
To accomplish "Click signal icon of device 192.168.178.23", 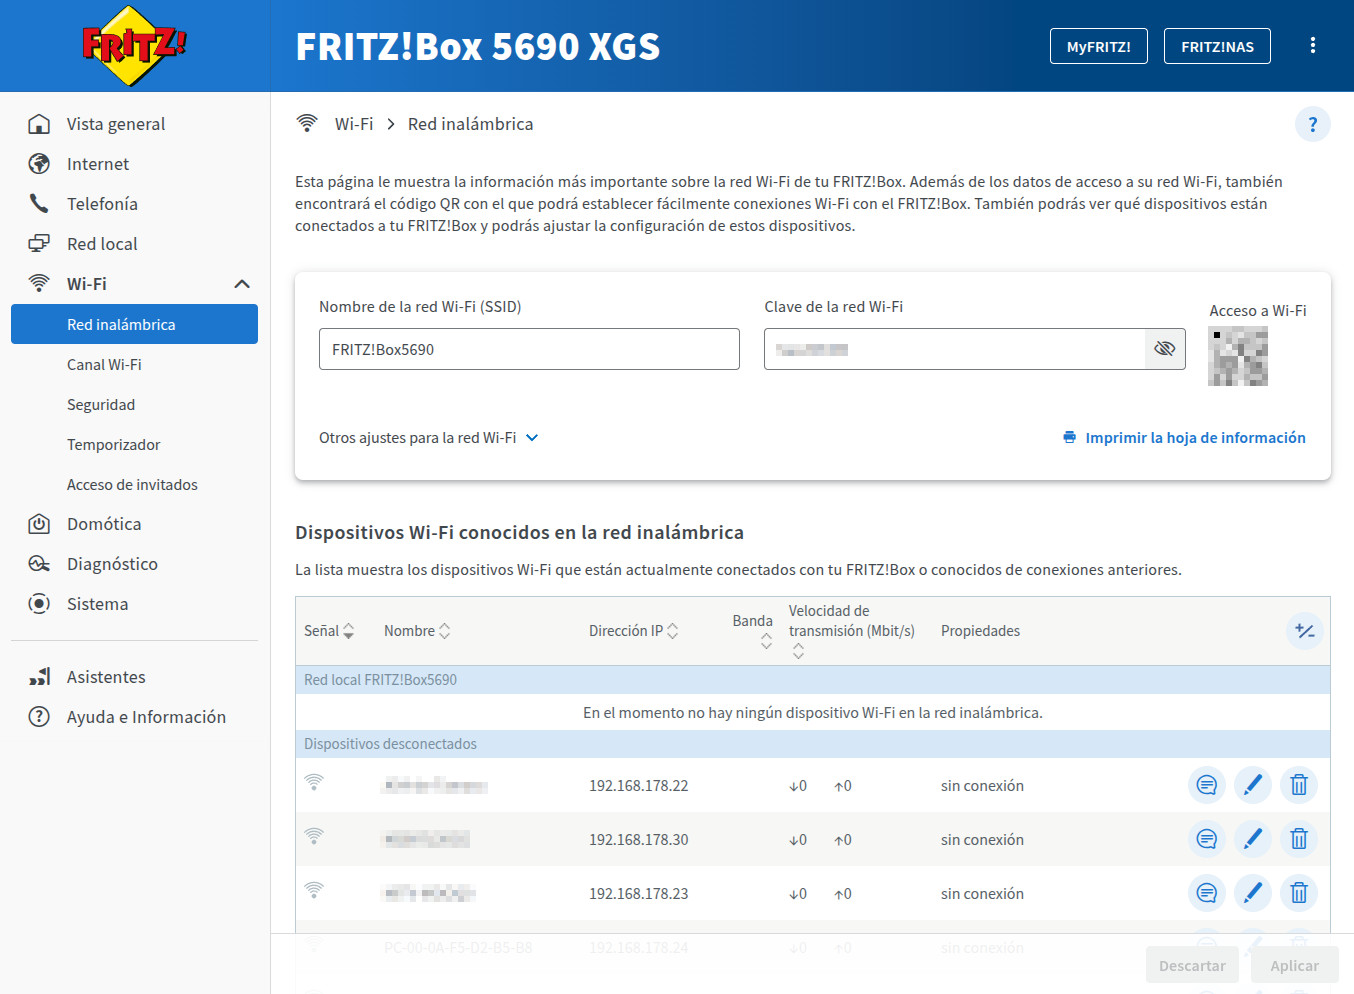I will coord(314,890).
